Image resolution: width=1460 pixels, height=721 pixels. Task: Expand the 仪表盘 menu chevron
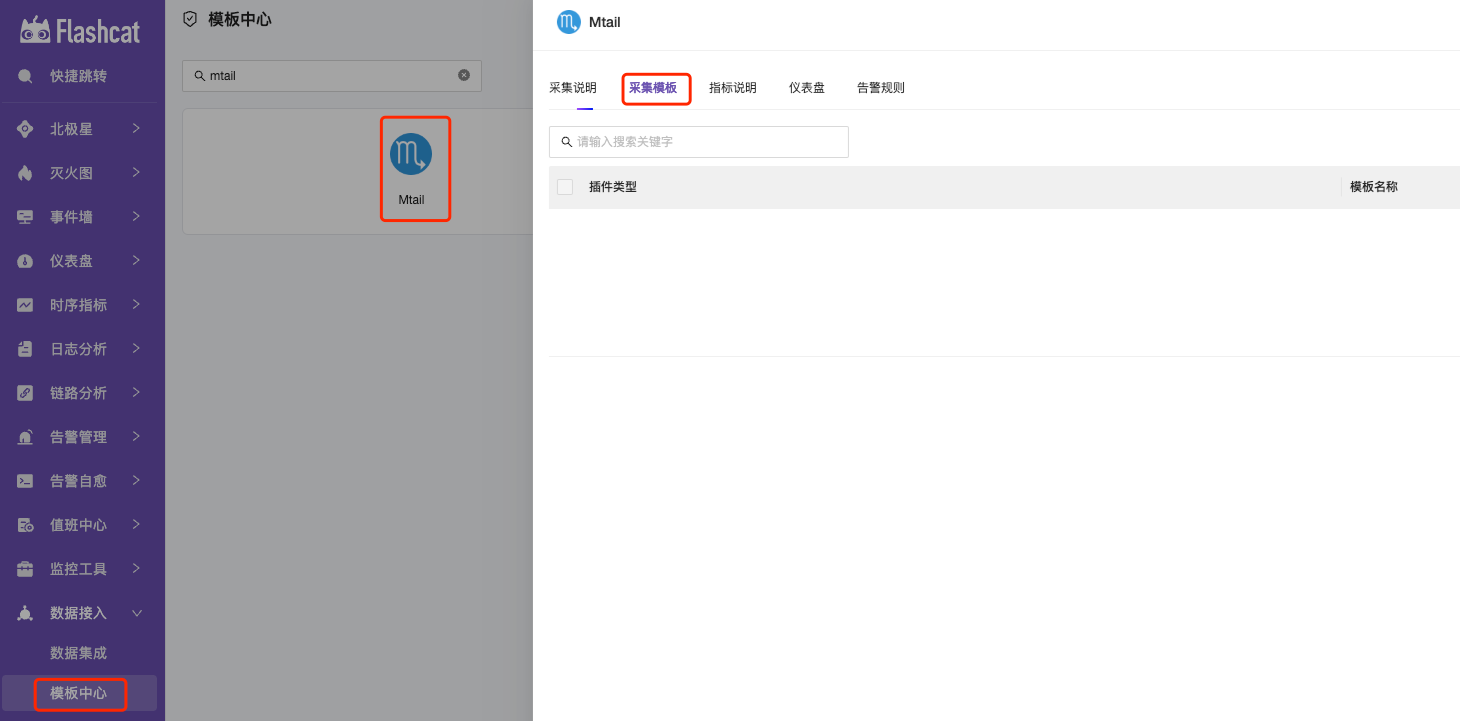(x=136, y=260)
